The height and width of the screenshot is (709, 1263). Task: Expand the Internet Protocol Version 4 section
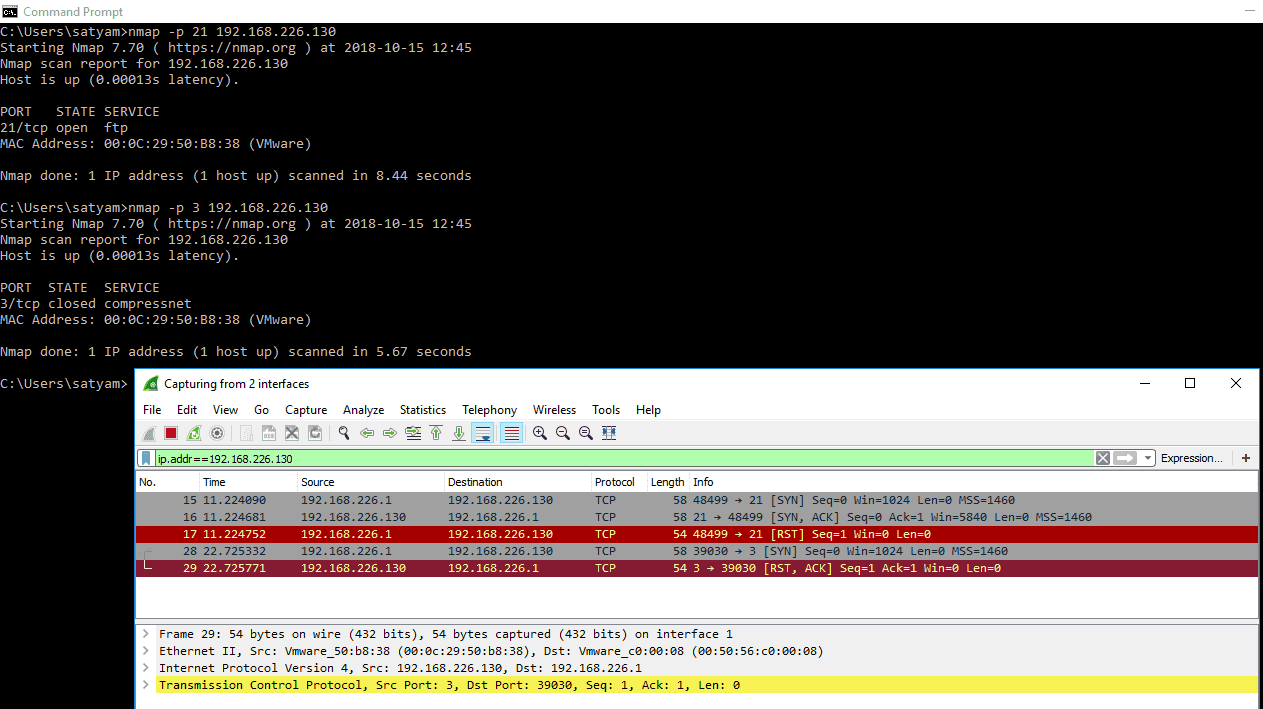click(146, 668)
